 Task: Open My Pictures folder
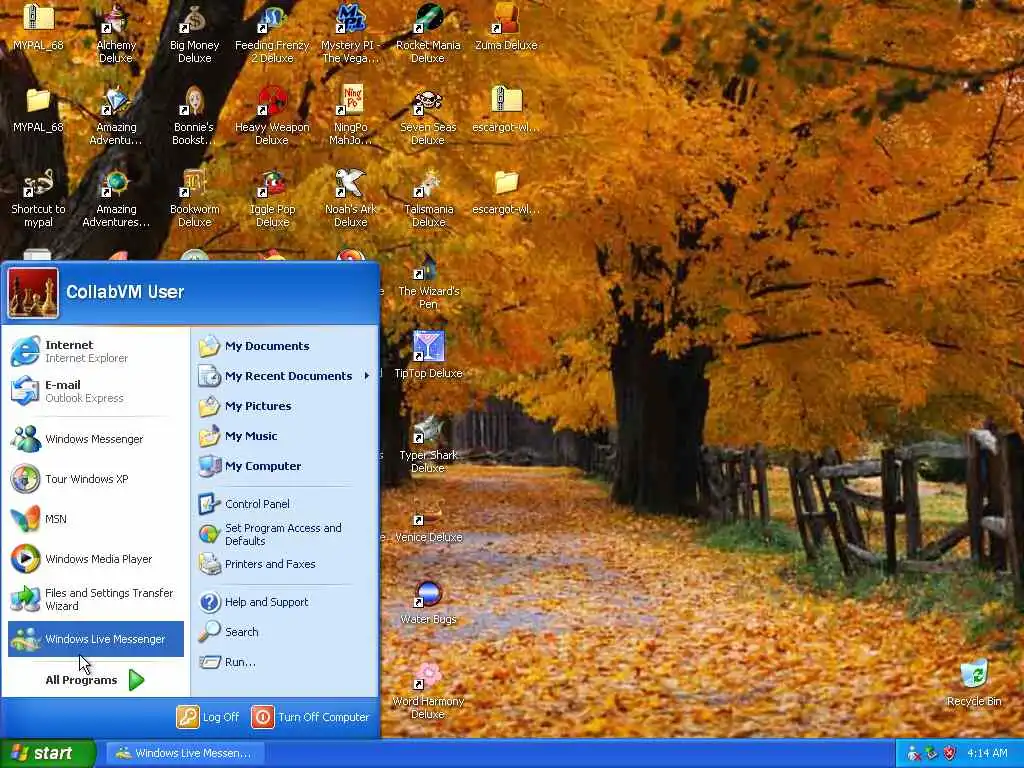pos(285,406)
